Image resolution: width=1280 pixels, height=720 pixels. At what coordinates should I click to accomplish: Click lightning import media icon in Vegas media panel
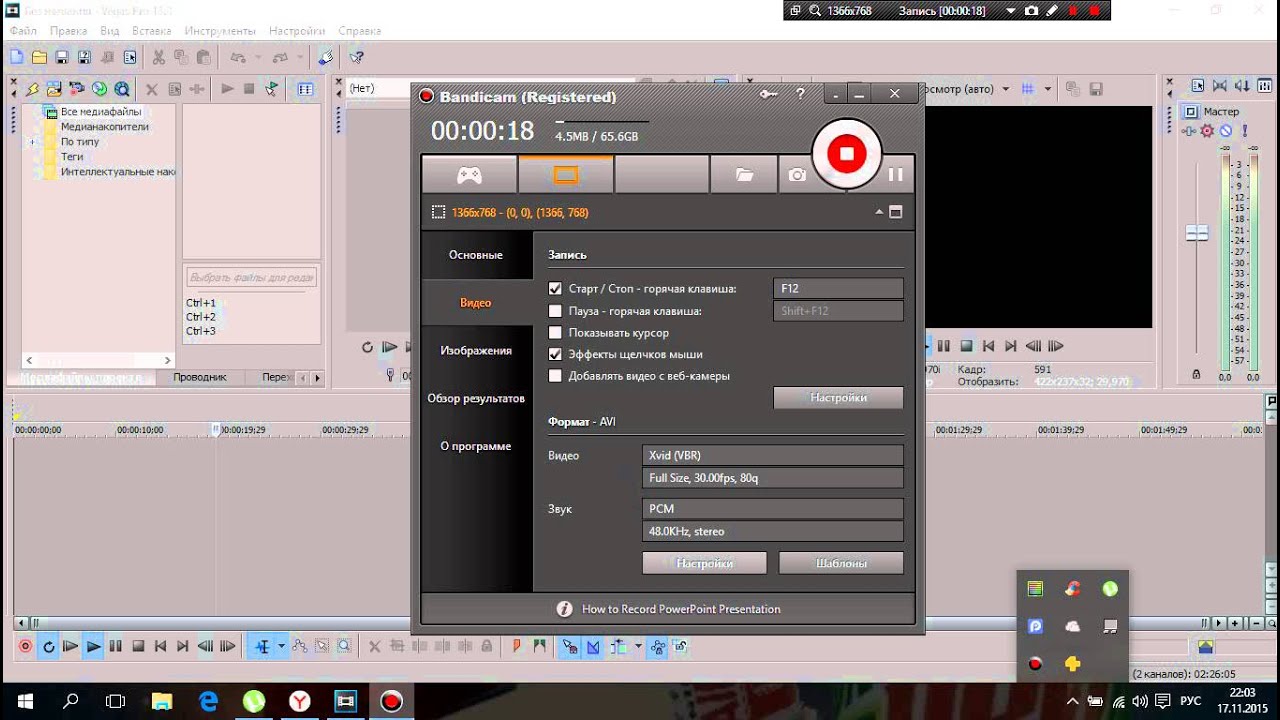[x=32, y=89]
